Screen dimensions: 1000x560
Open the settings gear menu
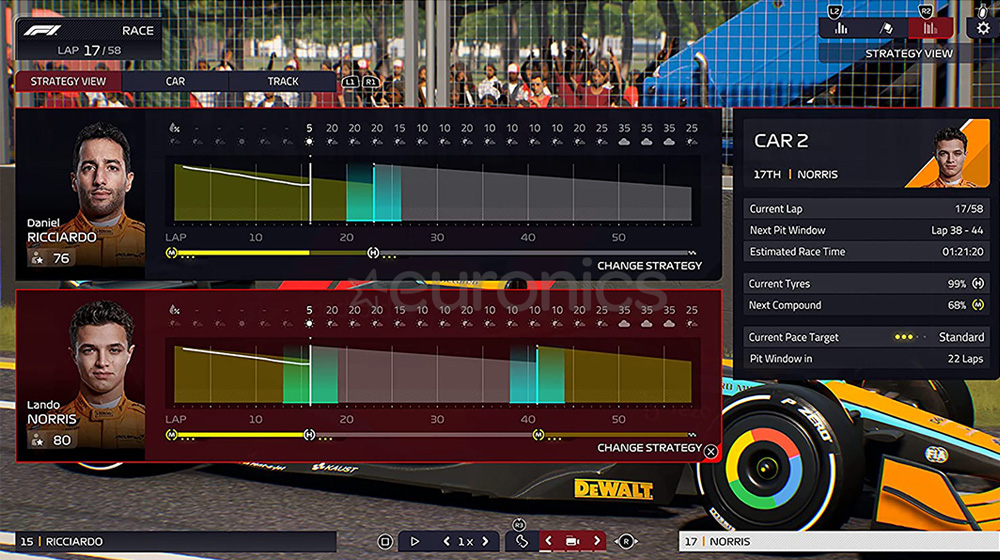(983, 28)
